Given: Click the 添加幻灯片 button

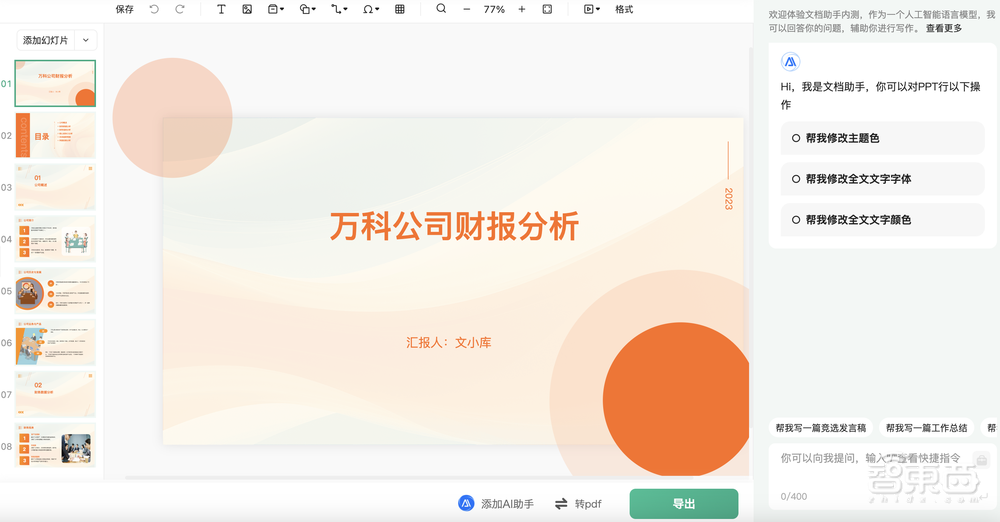Looking at the screenshot, I should tap(45, 40).
